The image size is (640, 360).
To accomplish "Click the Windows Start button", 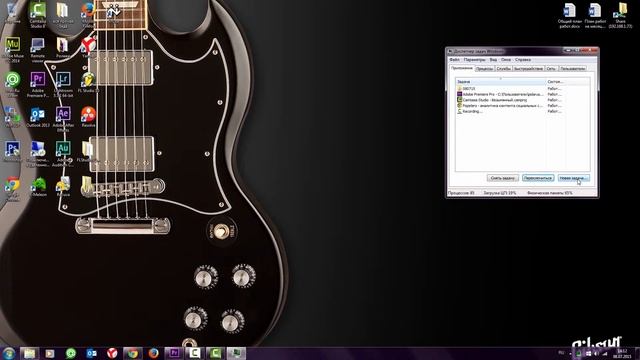I will click(9, 353).
